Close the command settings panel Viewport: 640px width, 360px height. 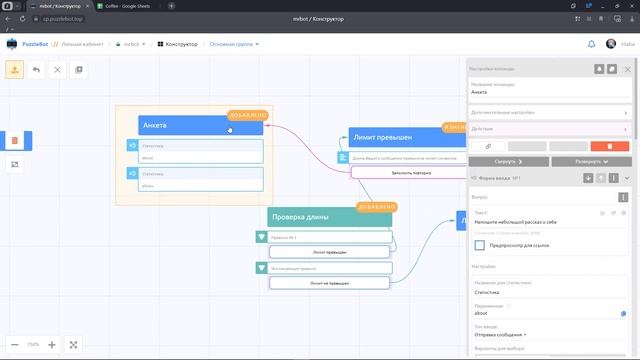pos(628,69)
